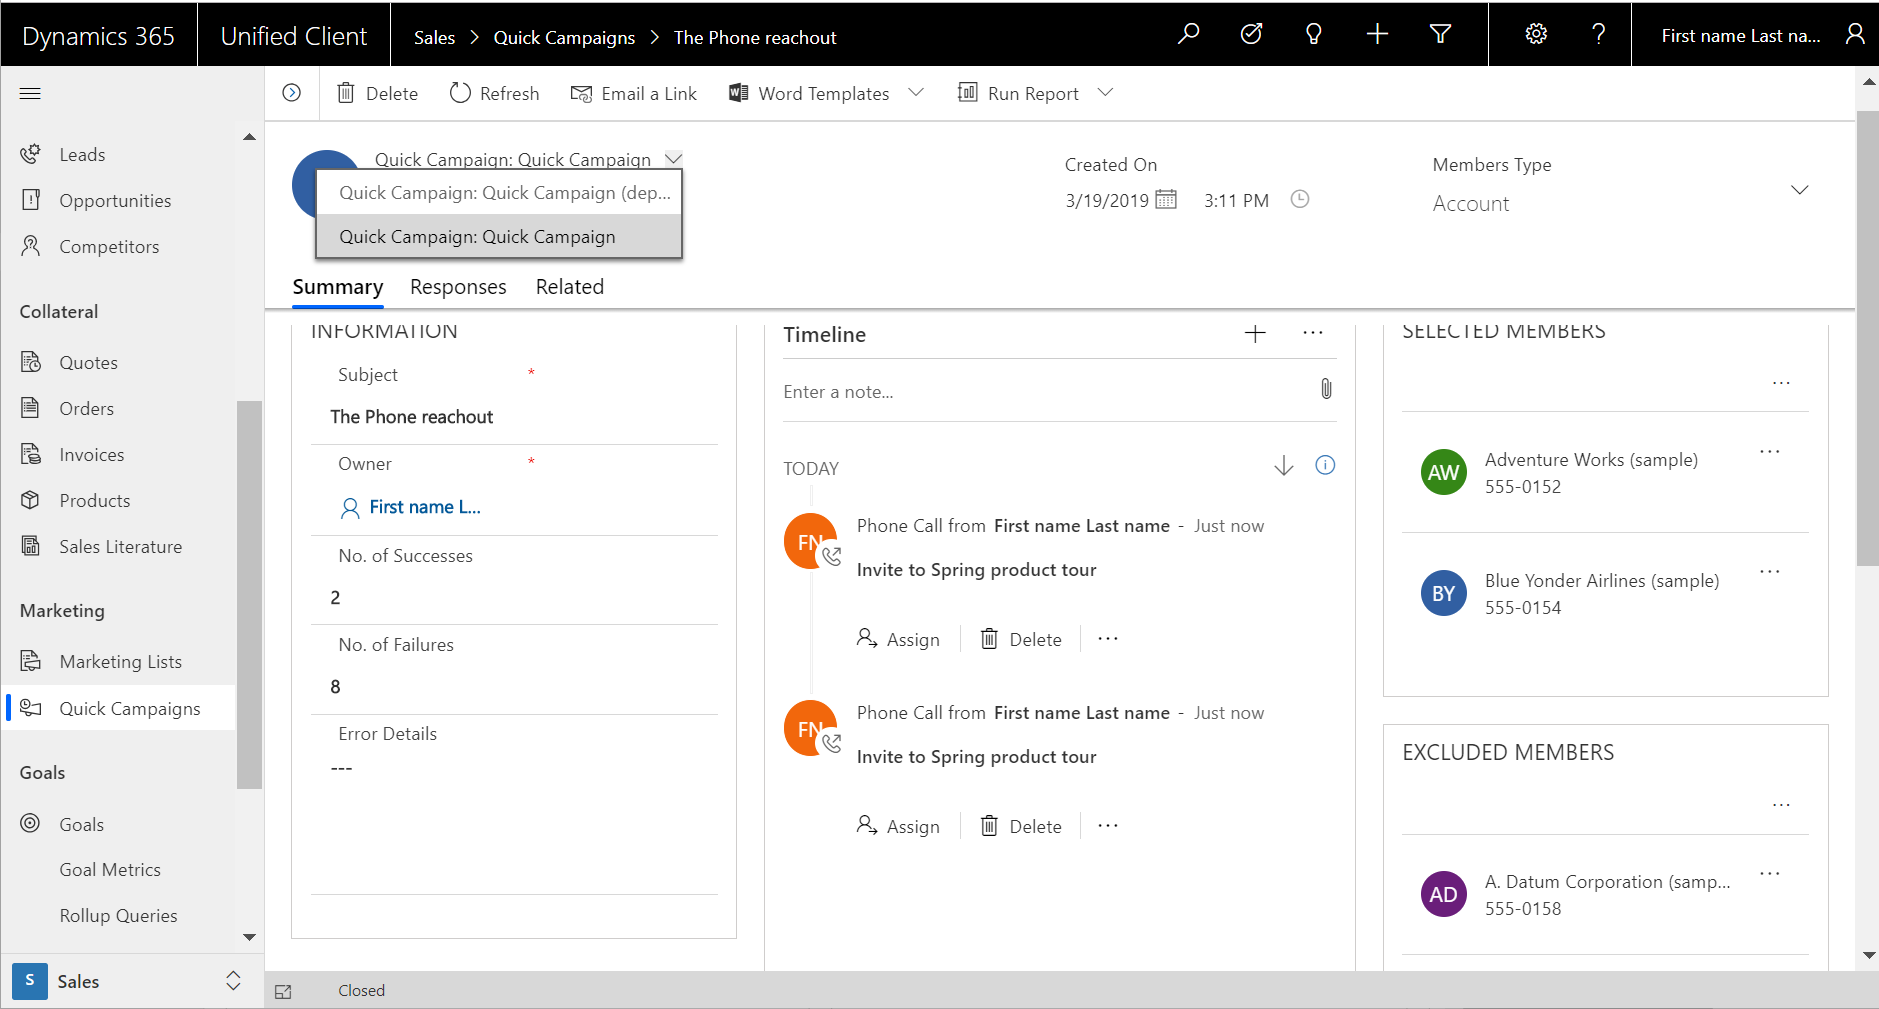Sort timeline using the down arrow icon

1284,466
